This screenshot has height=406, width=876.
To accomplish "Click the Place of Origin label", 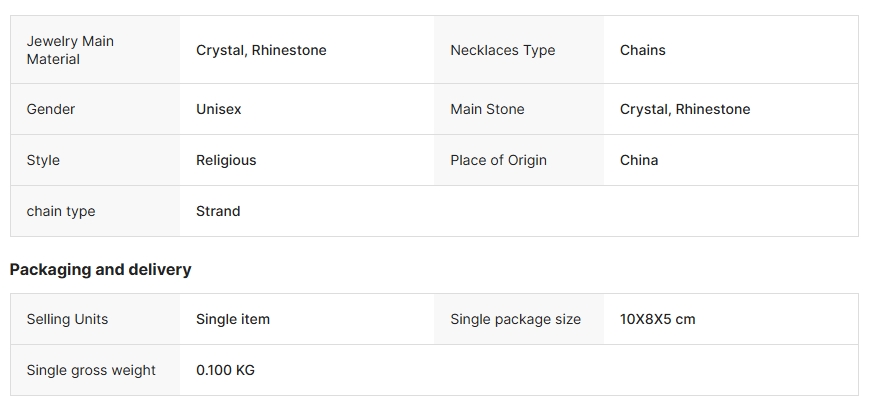I will click(498, 160).
